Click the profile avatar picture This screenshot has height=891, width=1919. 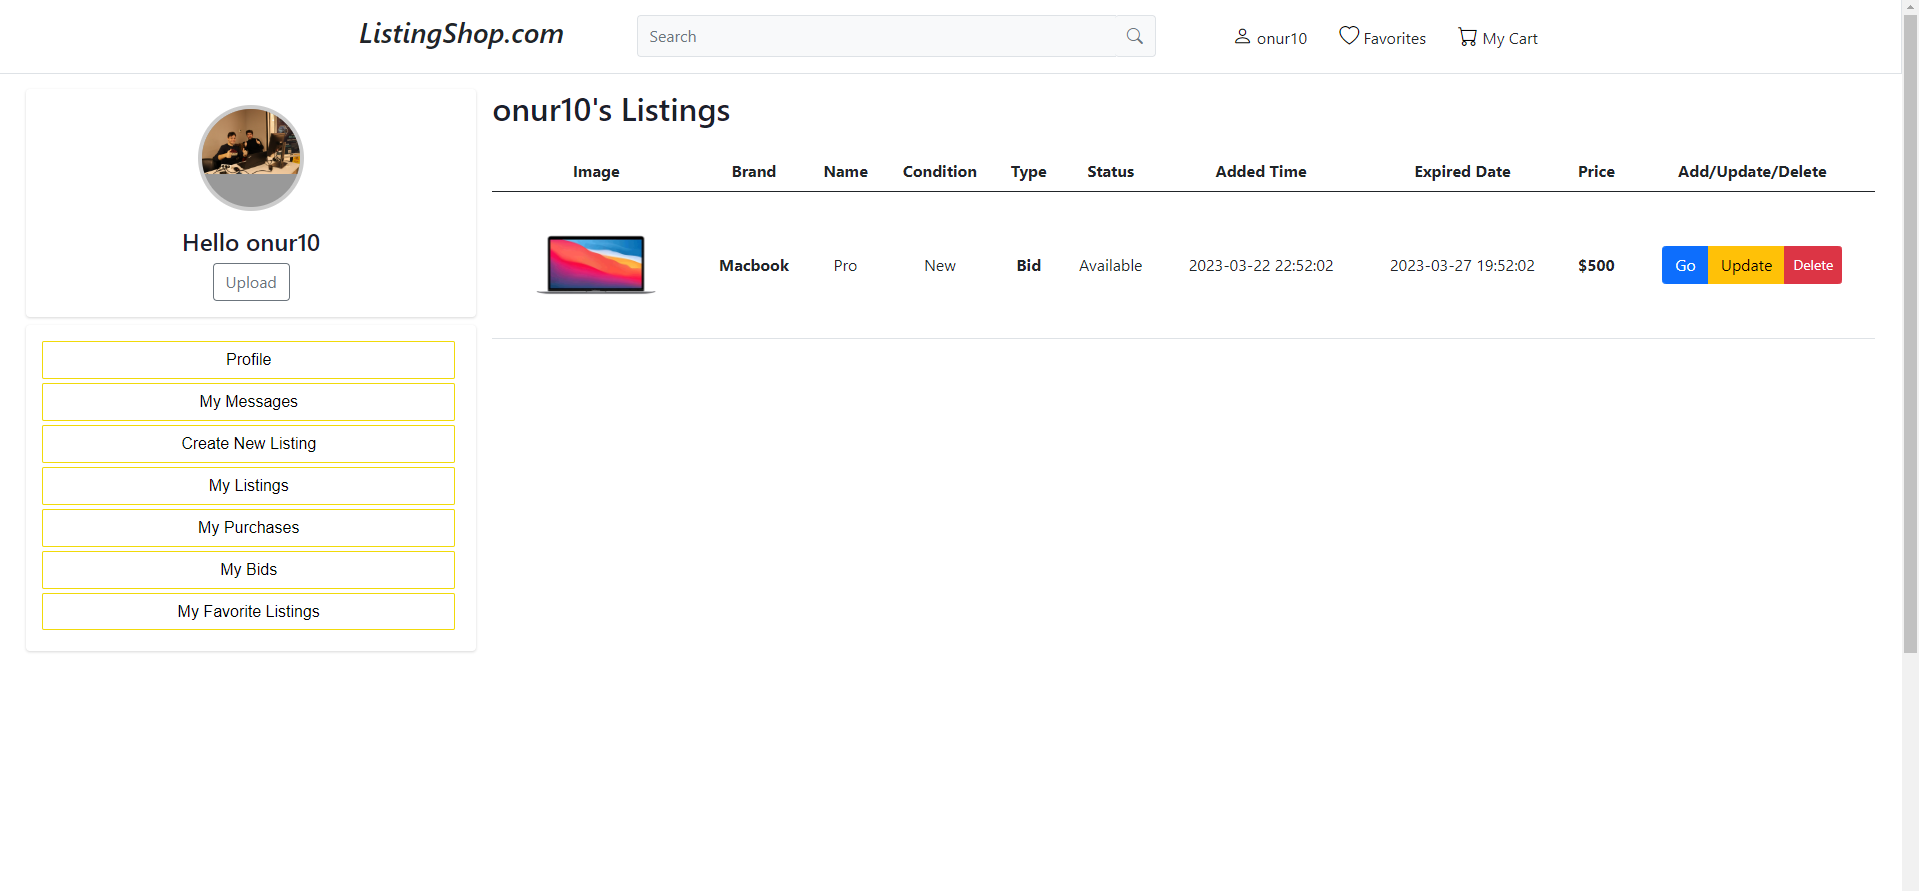pos(251,158)
